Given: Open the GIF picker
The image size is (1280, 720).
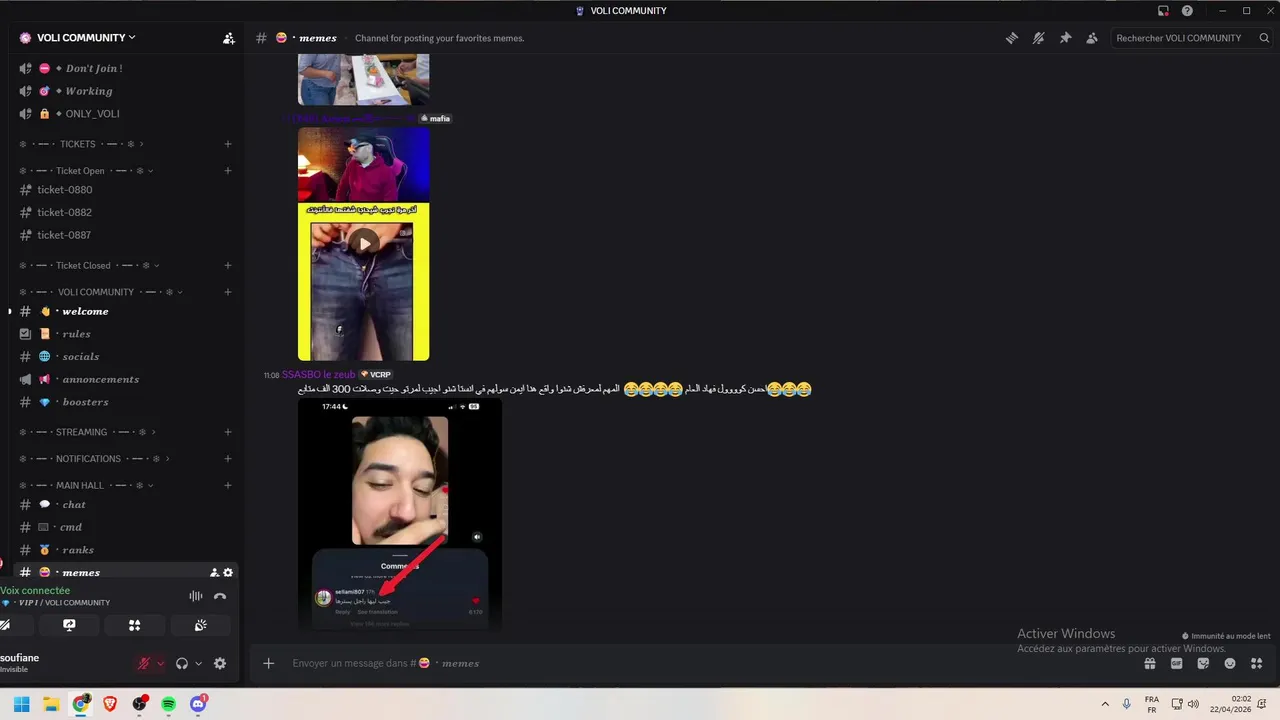Looking at the screenshot, I should 1176,663.
